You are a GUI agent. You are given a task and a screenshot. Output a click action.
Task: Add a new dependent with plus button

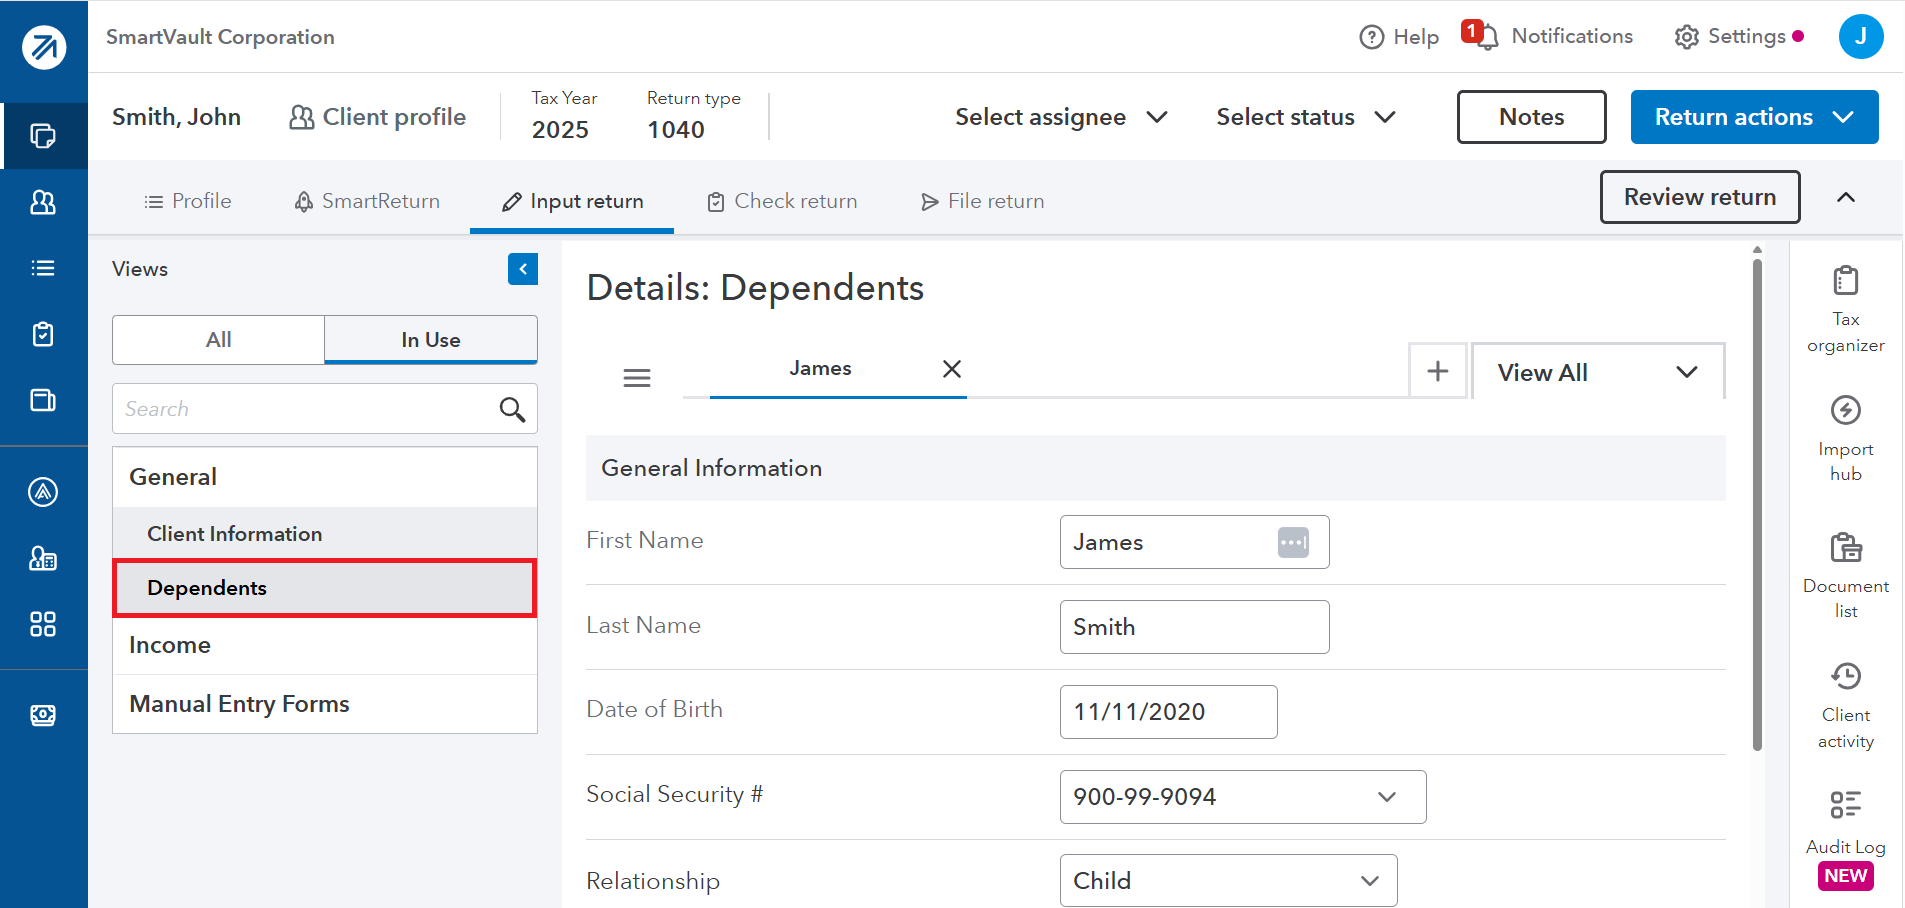click(x=1438, y=371)
